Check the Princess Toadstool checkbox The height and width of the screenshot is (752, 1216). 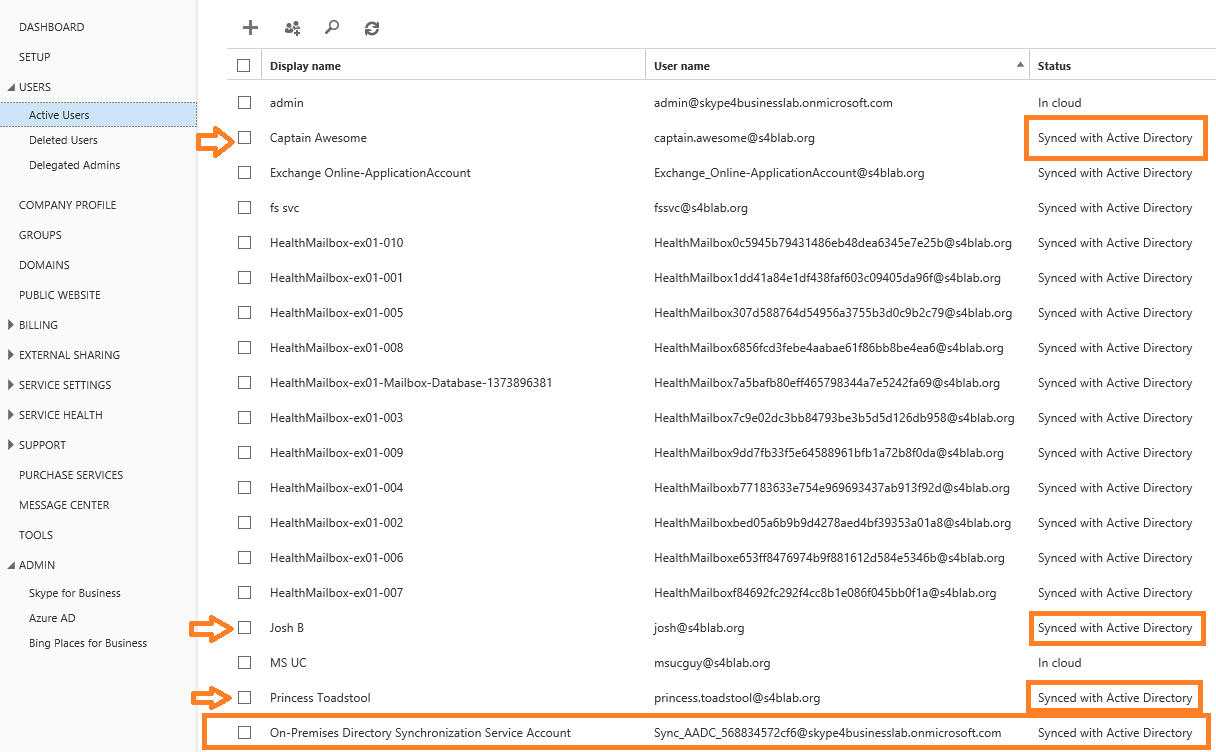click(244, 697)
